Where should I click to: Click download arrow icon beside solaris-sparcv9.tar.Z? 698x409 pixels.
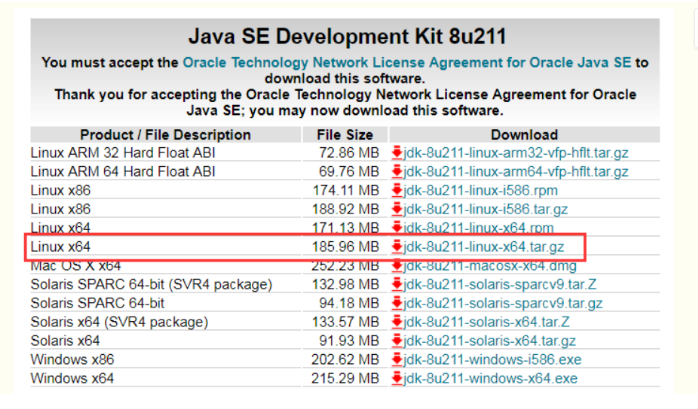tap(397, 284)
